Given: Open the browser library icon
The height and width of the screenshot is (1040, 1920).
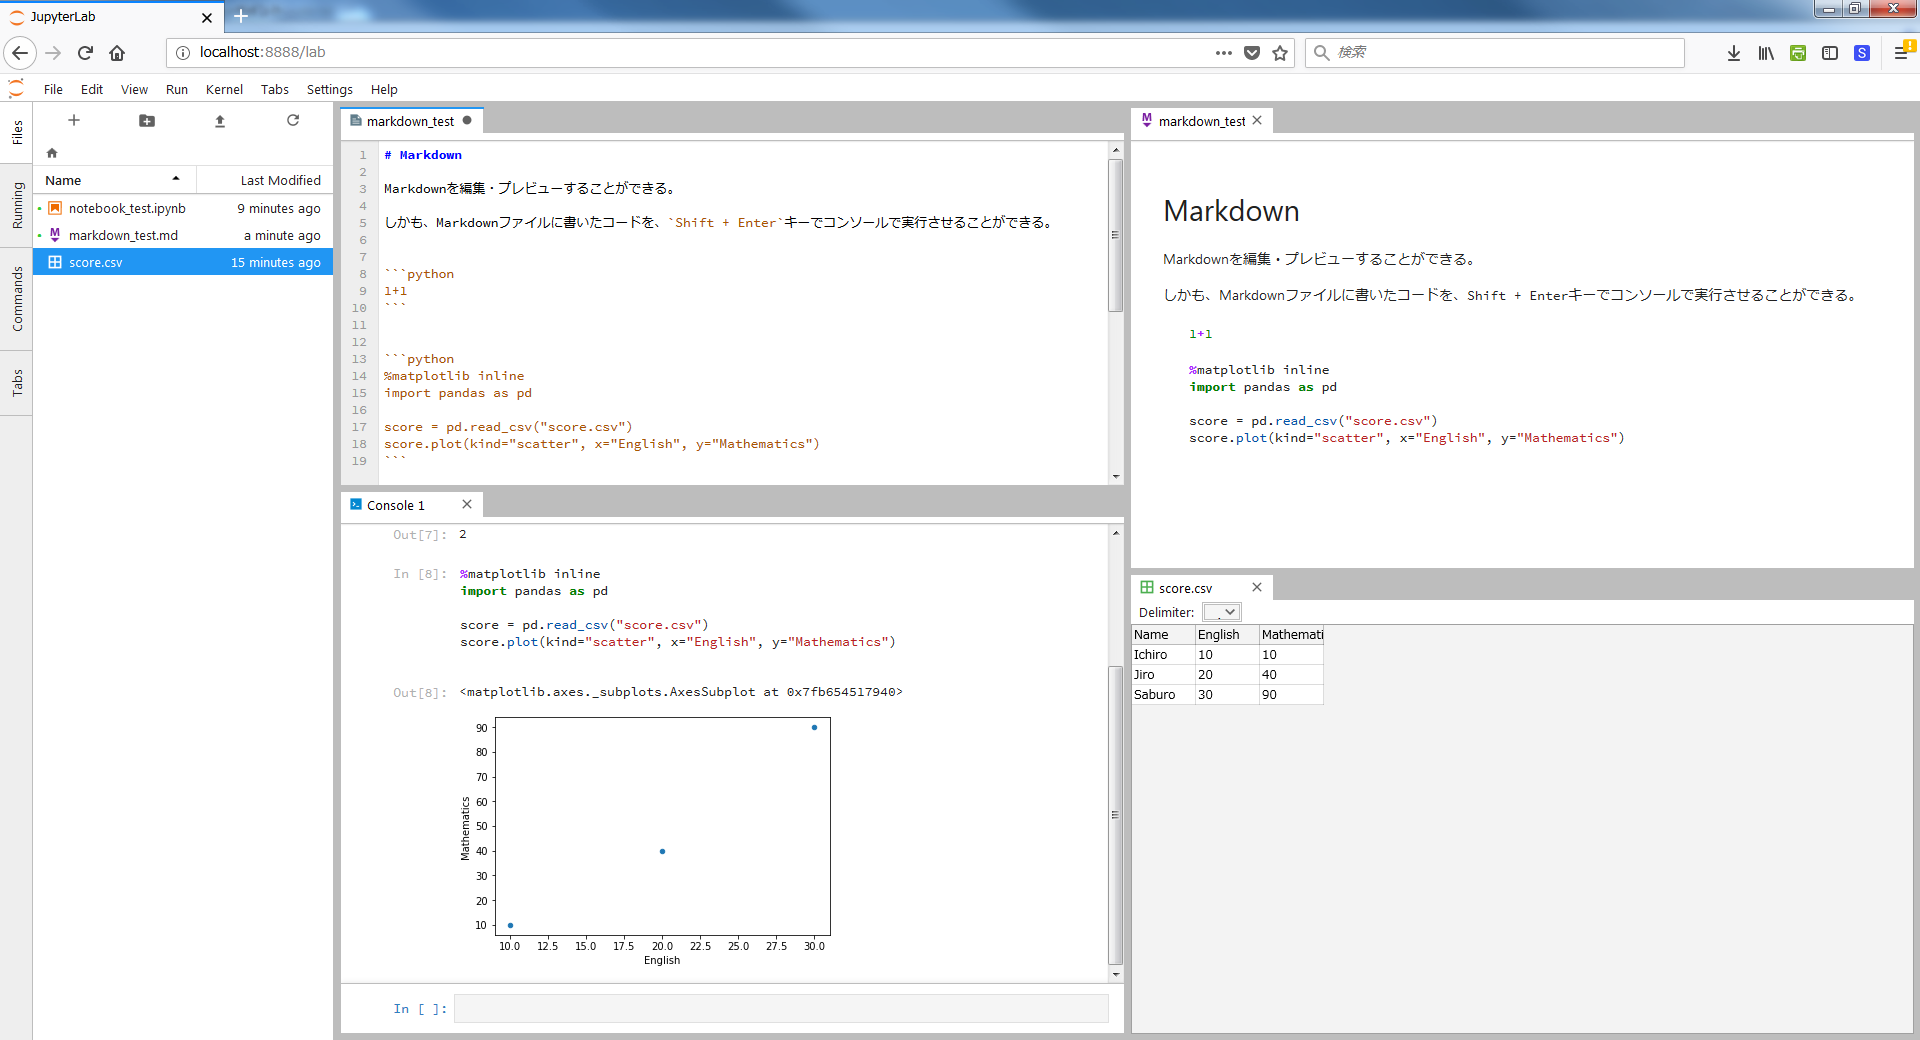Looking at the screenshot, I should point(1766,53).
